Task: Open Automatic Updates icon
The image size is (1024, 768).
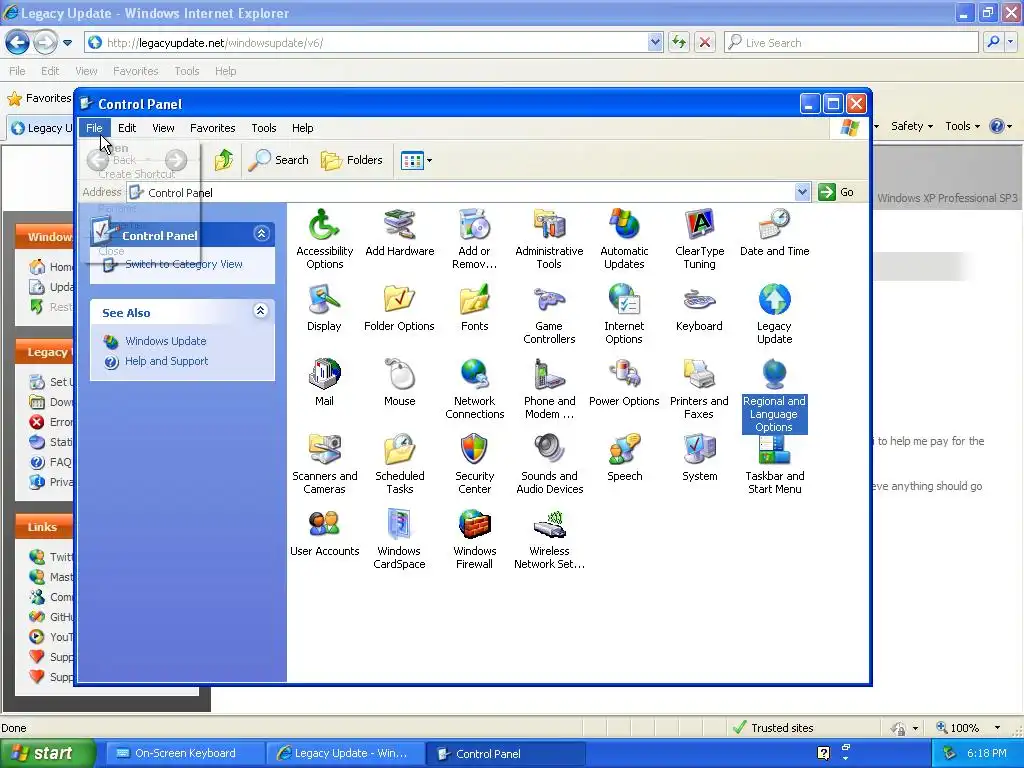Action: (624, 239)
